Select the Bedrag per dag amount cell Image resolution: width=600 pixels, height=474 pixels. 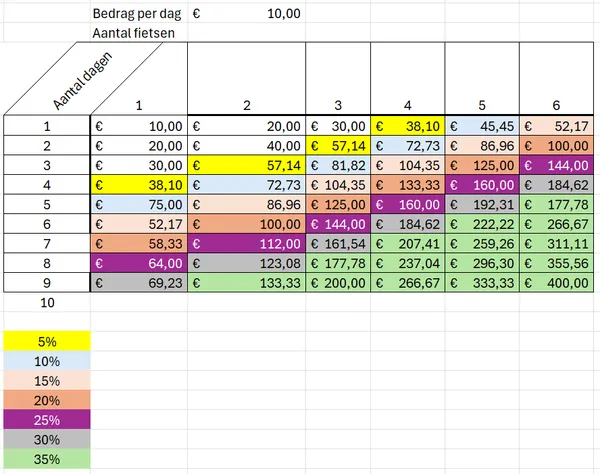247,14
